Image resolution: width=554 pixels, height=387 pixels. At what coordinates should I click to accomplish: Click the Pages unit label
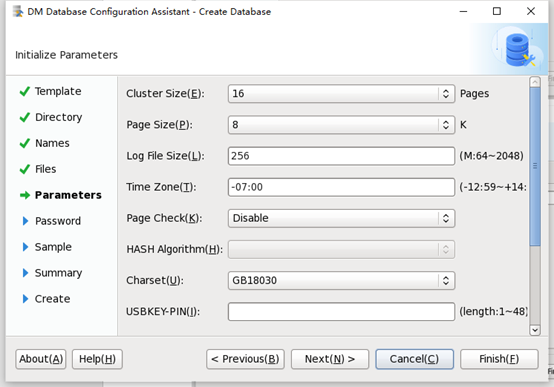pyautogui.click(x=475, y=94)
